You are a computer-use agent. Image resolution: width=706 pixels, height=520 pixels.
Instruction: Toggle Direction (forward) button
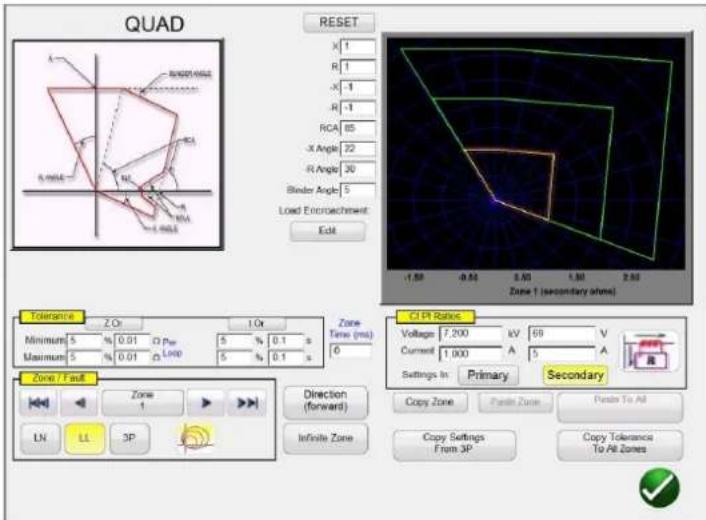(x=325, y=401)
